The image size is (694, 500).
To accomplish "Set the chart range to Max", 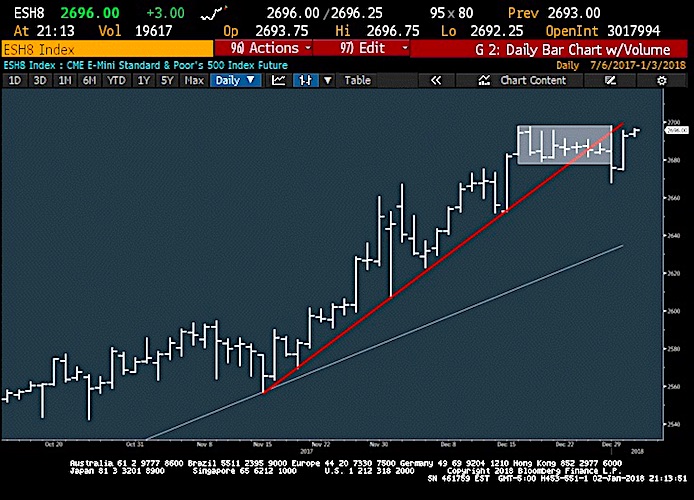I will 194,81.
